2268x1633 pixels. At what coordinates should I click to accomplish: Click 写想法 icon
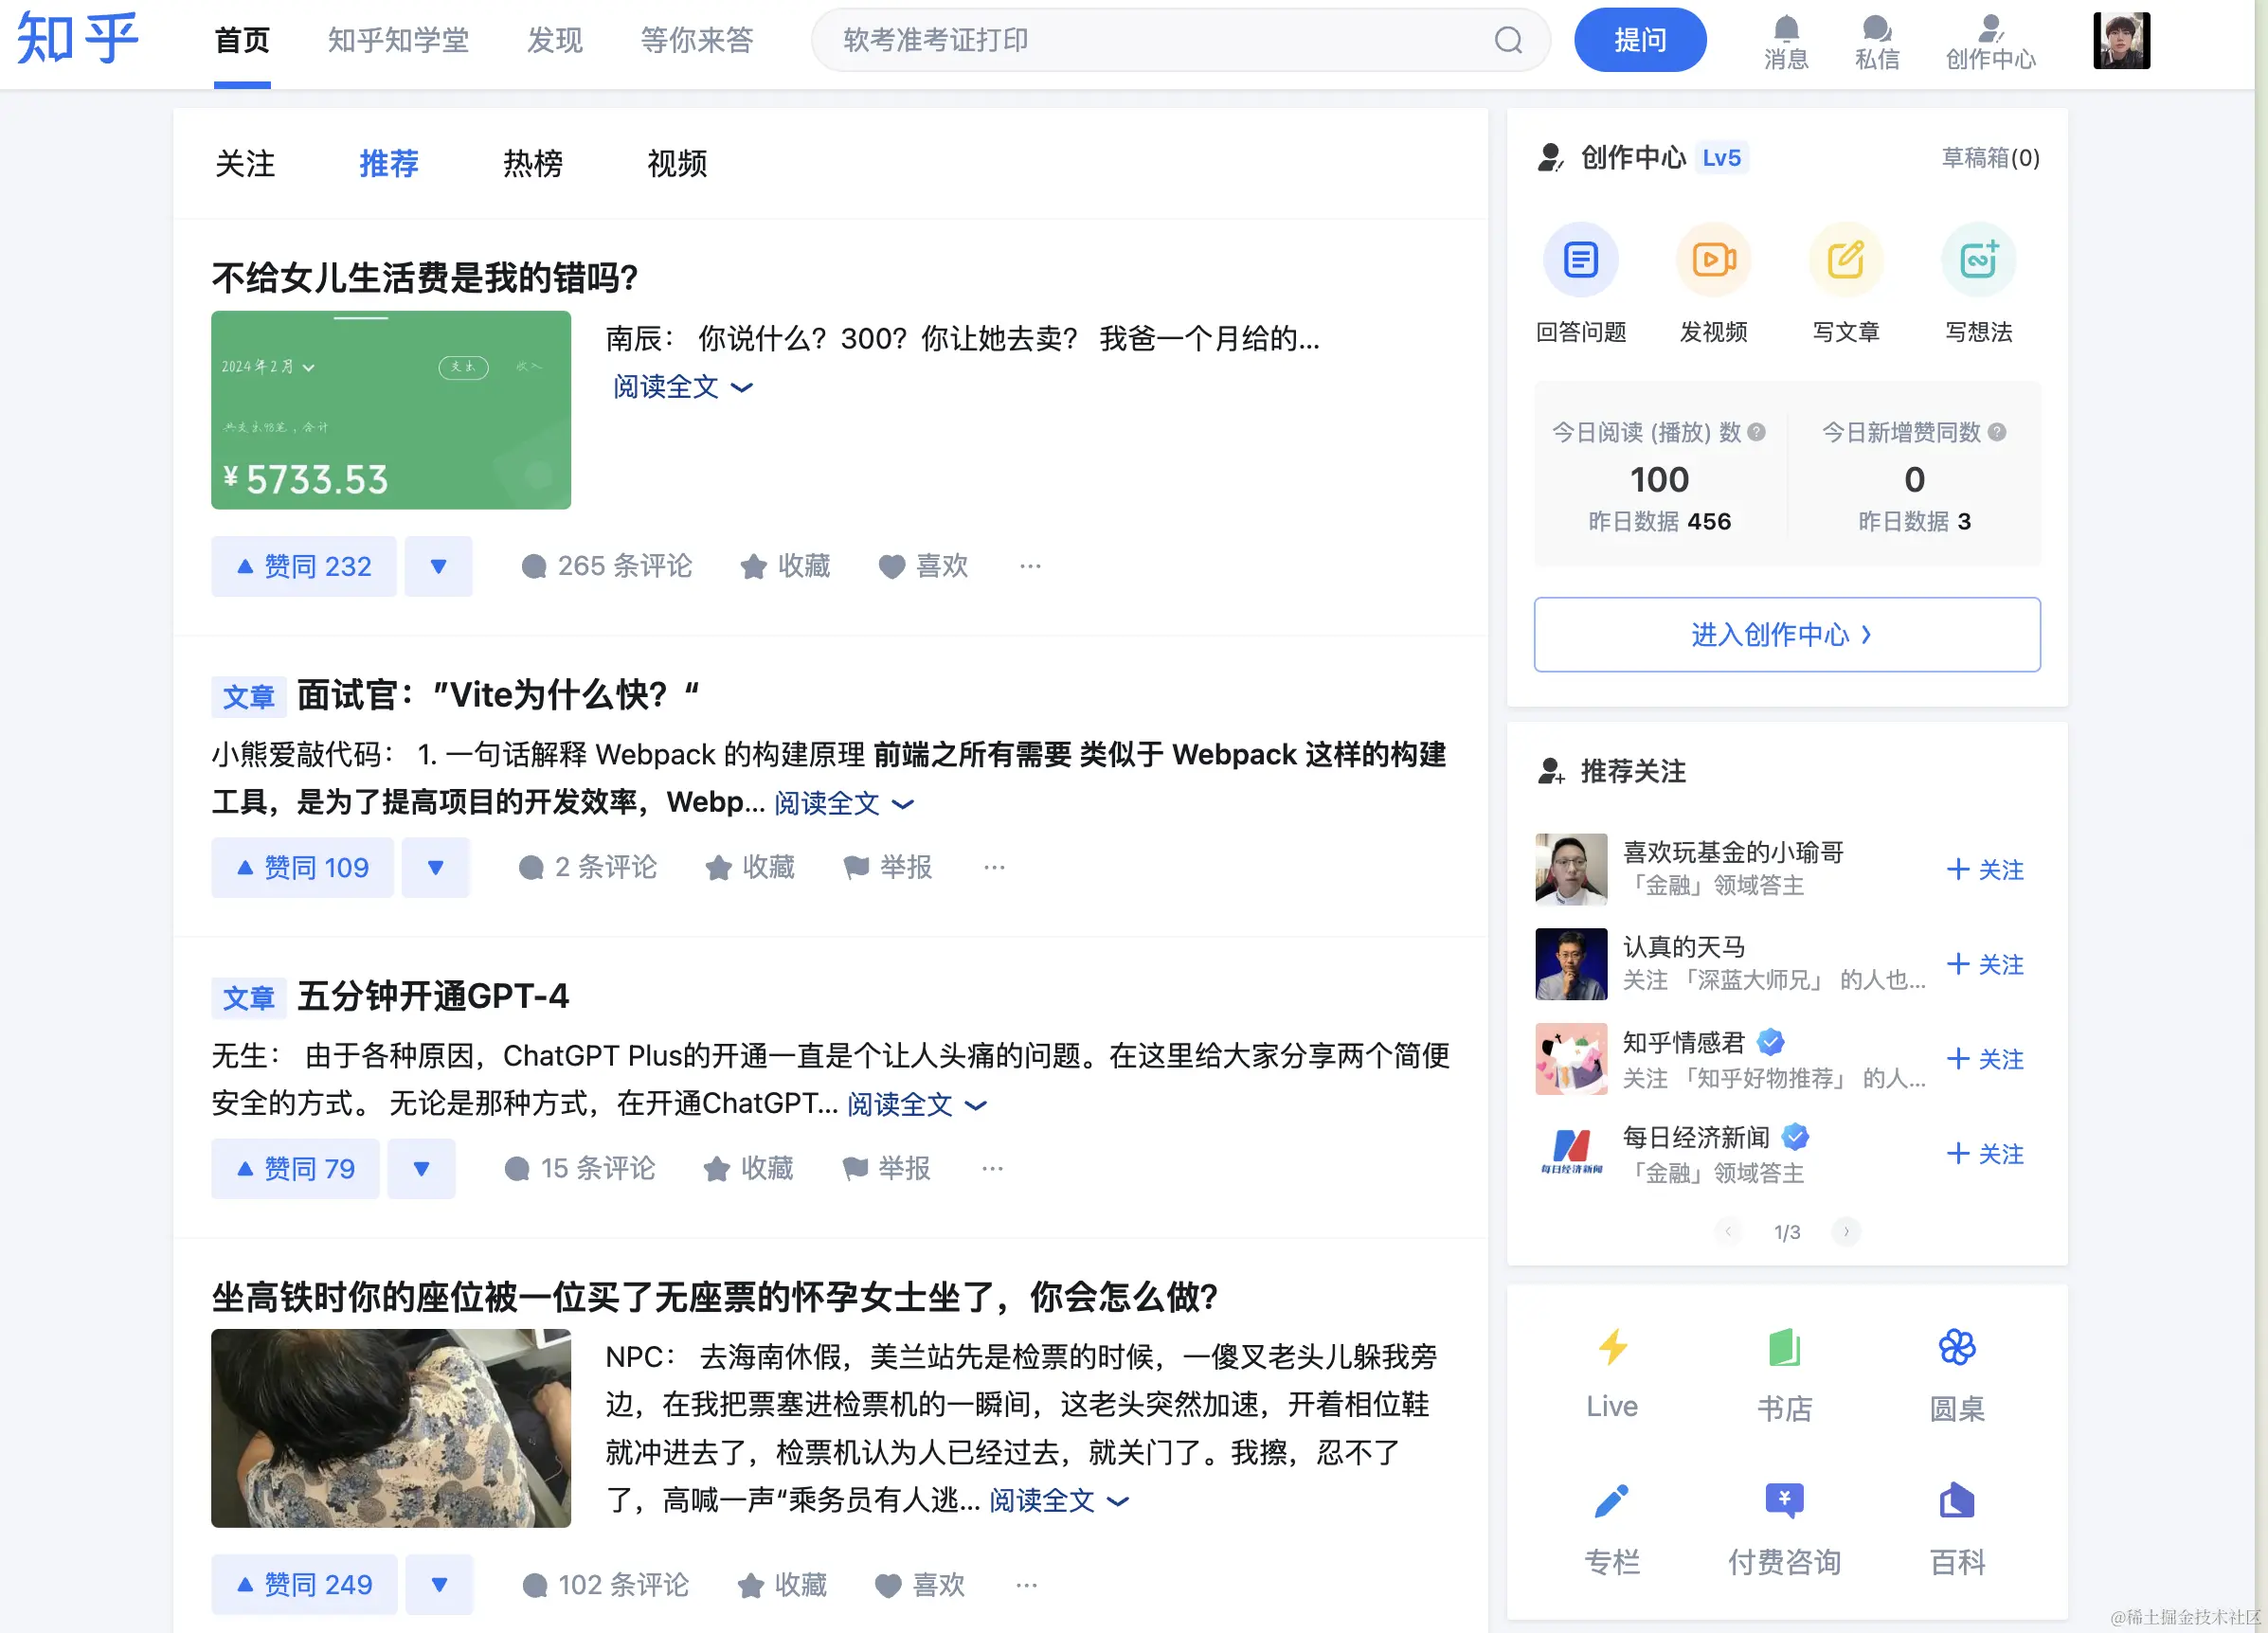point(1978,260)
